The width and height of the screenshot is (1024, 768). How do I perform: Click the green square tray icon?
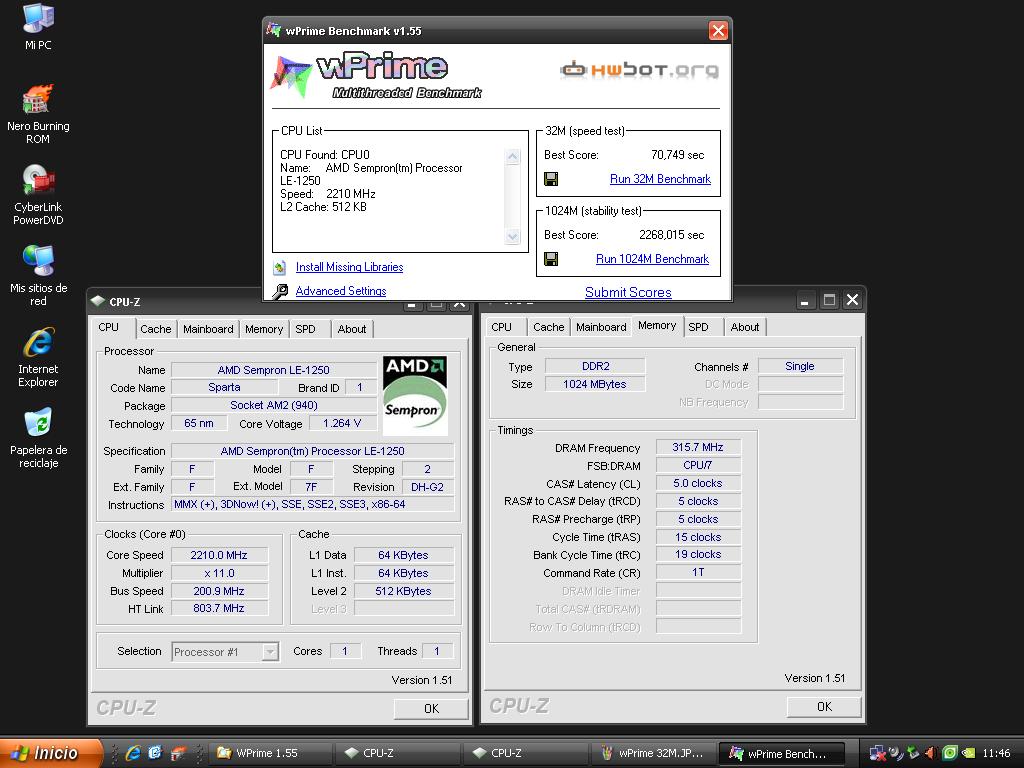950,753
